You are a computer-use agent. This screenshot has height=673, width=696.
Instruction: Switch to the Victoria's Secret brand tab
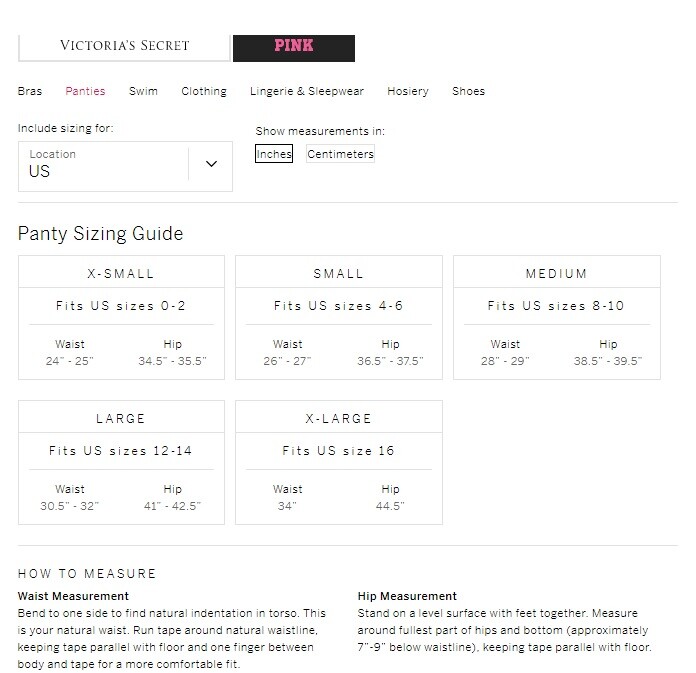pyautogui.click(x=124, y=47)
